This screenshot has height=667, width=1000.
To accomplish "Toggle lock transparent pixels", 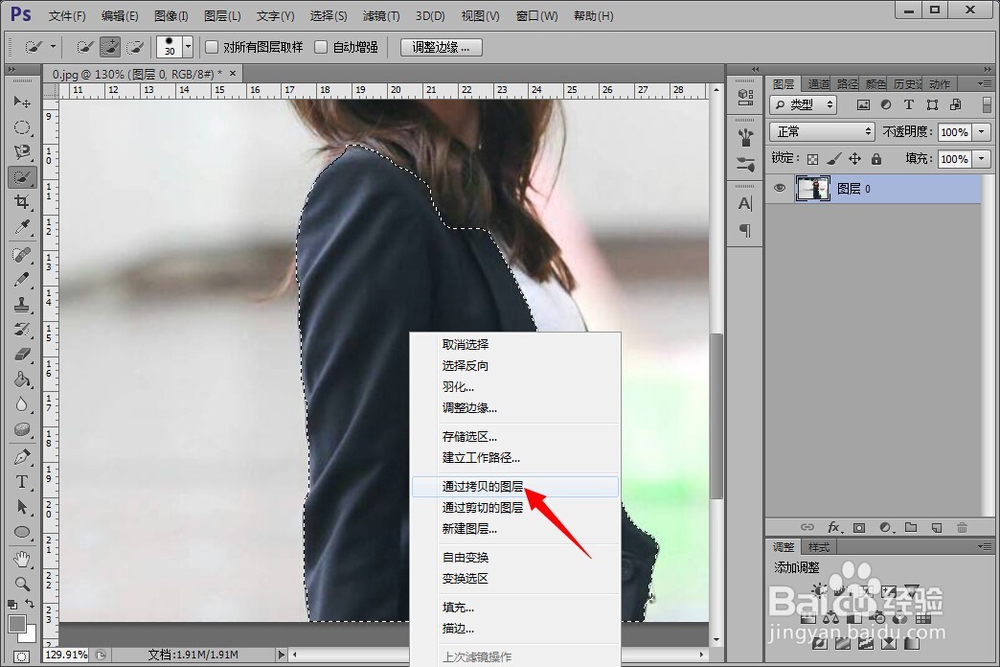I will pos(812,159).
